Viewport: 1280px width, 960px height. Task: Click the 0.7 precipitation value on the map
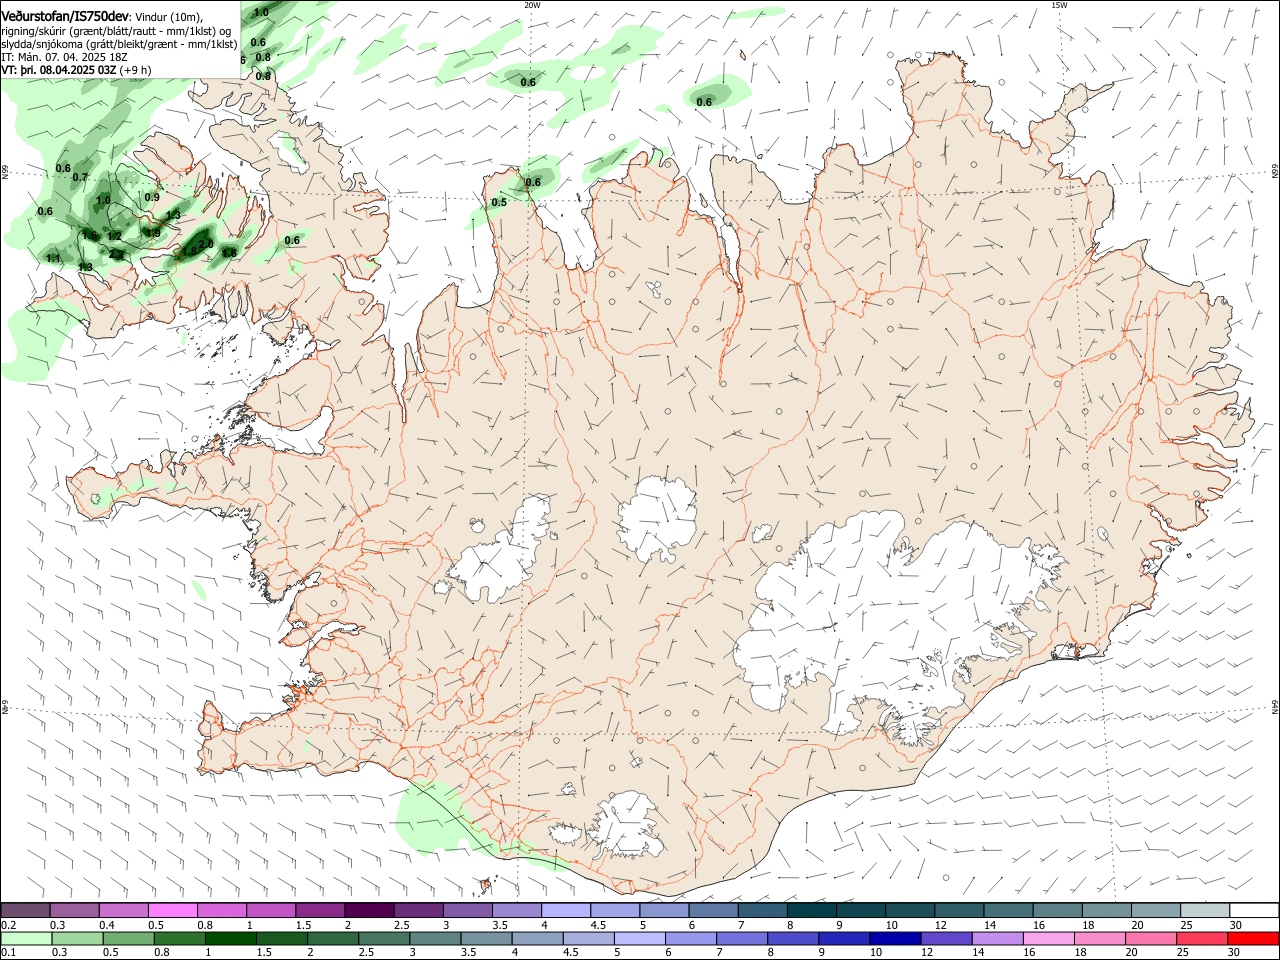tap(81, 177)
